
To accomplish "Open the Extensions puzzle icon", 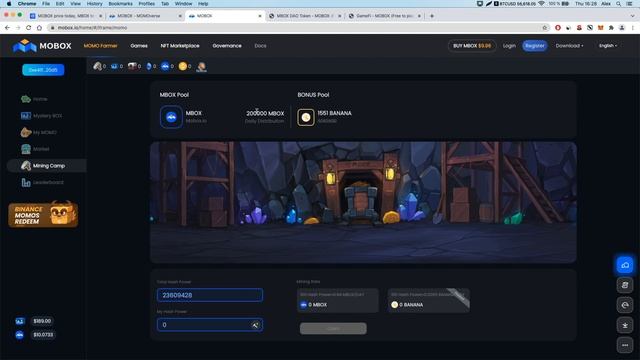I will [x=611, y=28].
